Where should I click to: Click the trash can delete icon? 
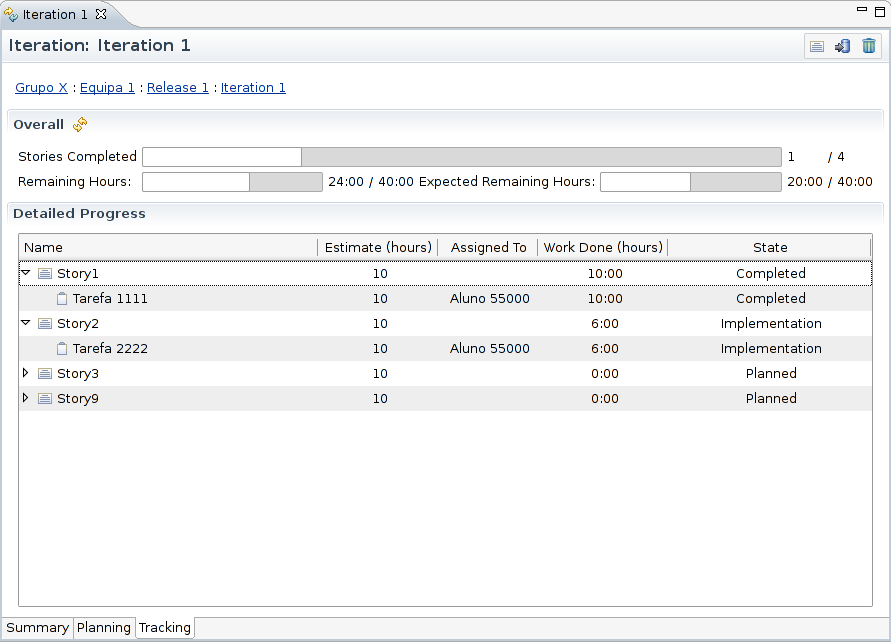coord(869,46)
